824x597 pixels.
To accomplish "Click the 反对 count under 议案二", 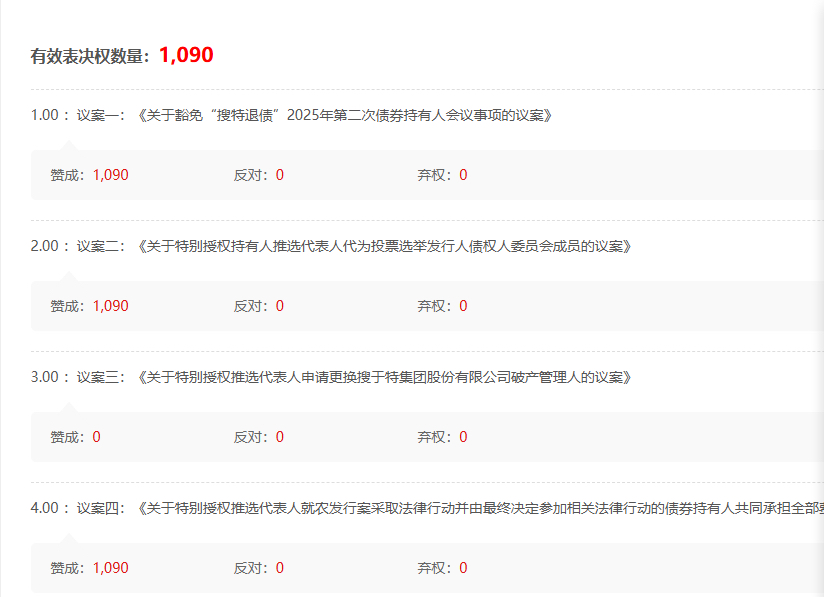I will click(x=280, y=306).
